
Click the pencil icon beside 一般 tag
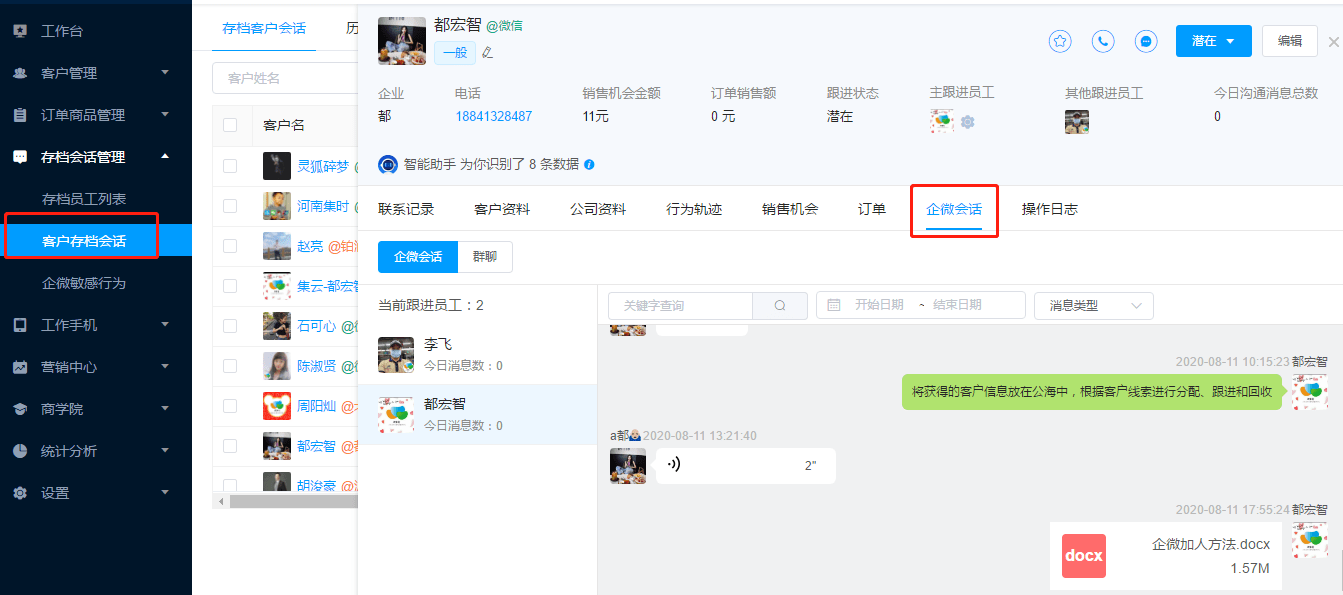click(488, 52)
